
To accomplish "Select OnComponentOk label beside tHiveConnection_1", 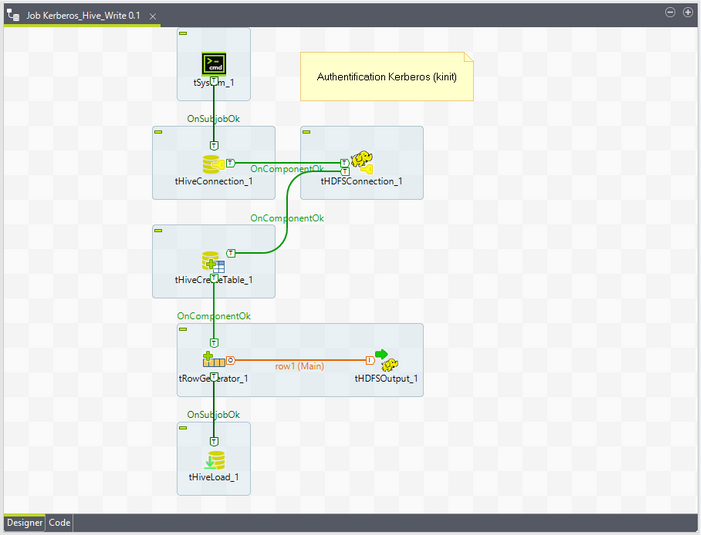I will click(287, 169).
